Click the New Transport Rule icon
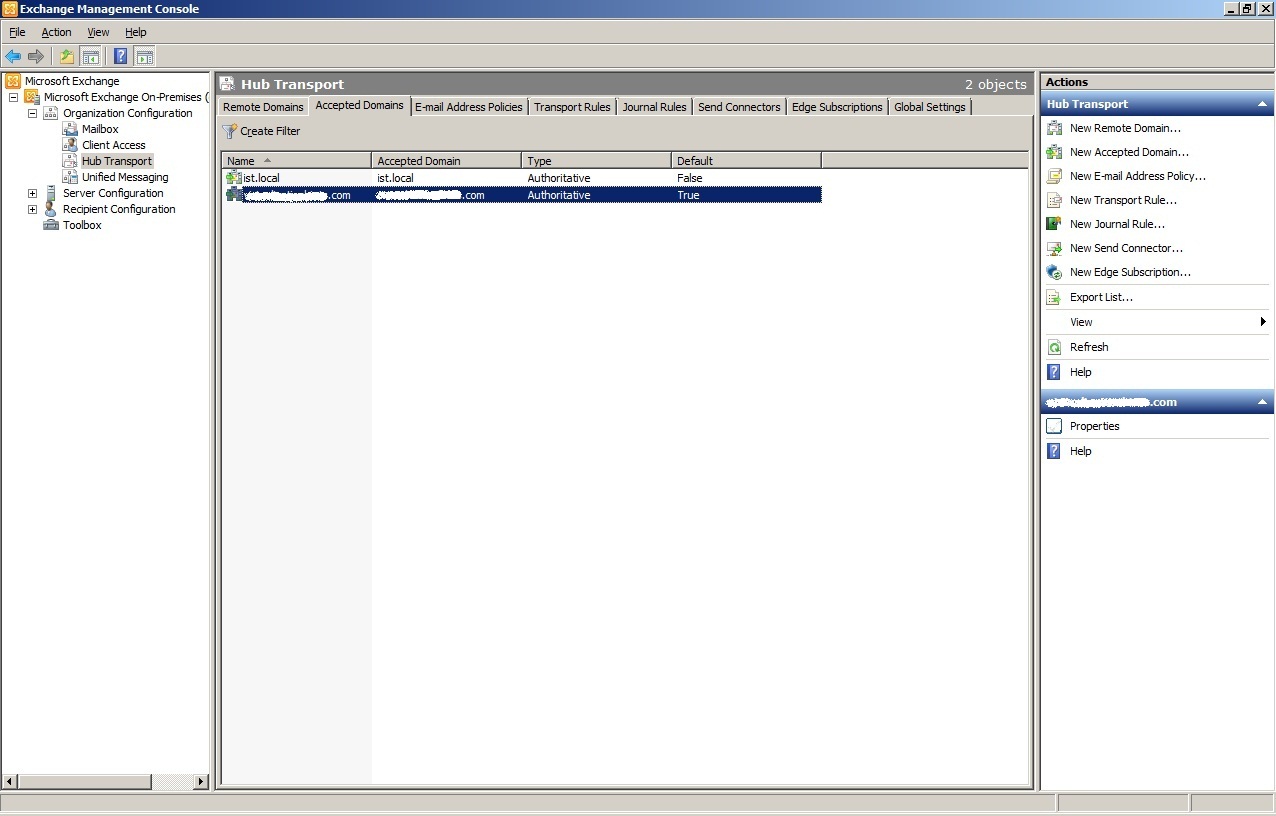Screen dimensions: 1276x816 [x=1054, y=200]
